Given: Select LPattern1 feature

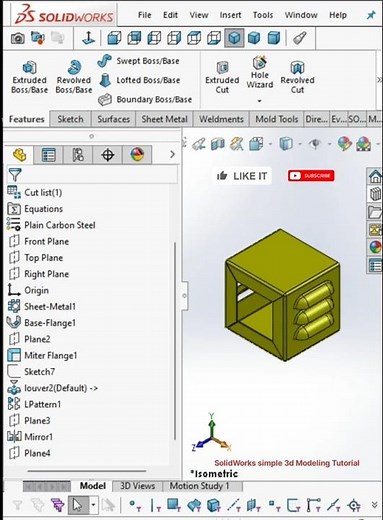Looking at the screenshot, I should tap(34, 404).
